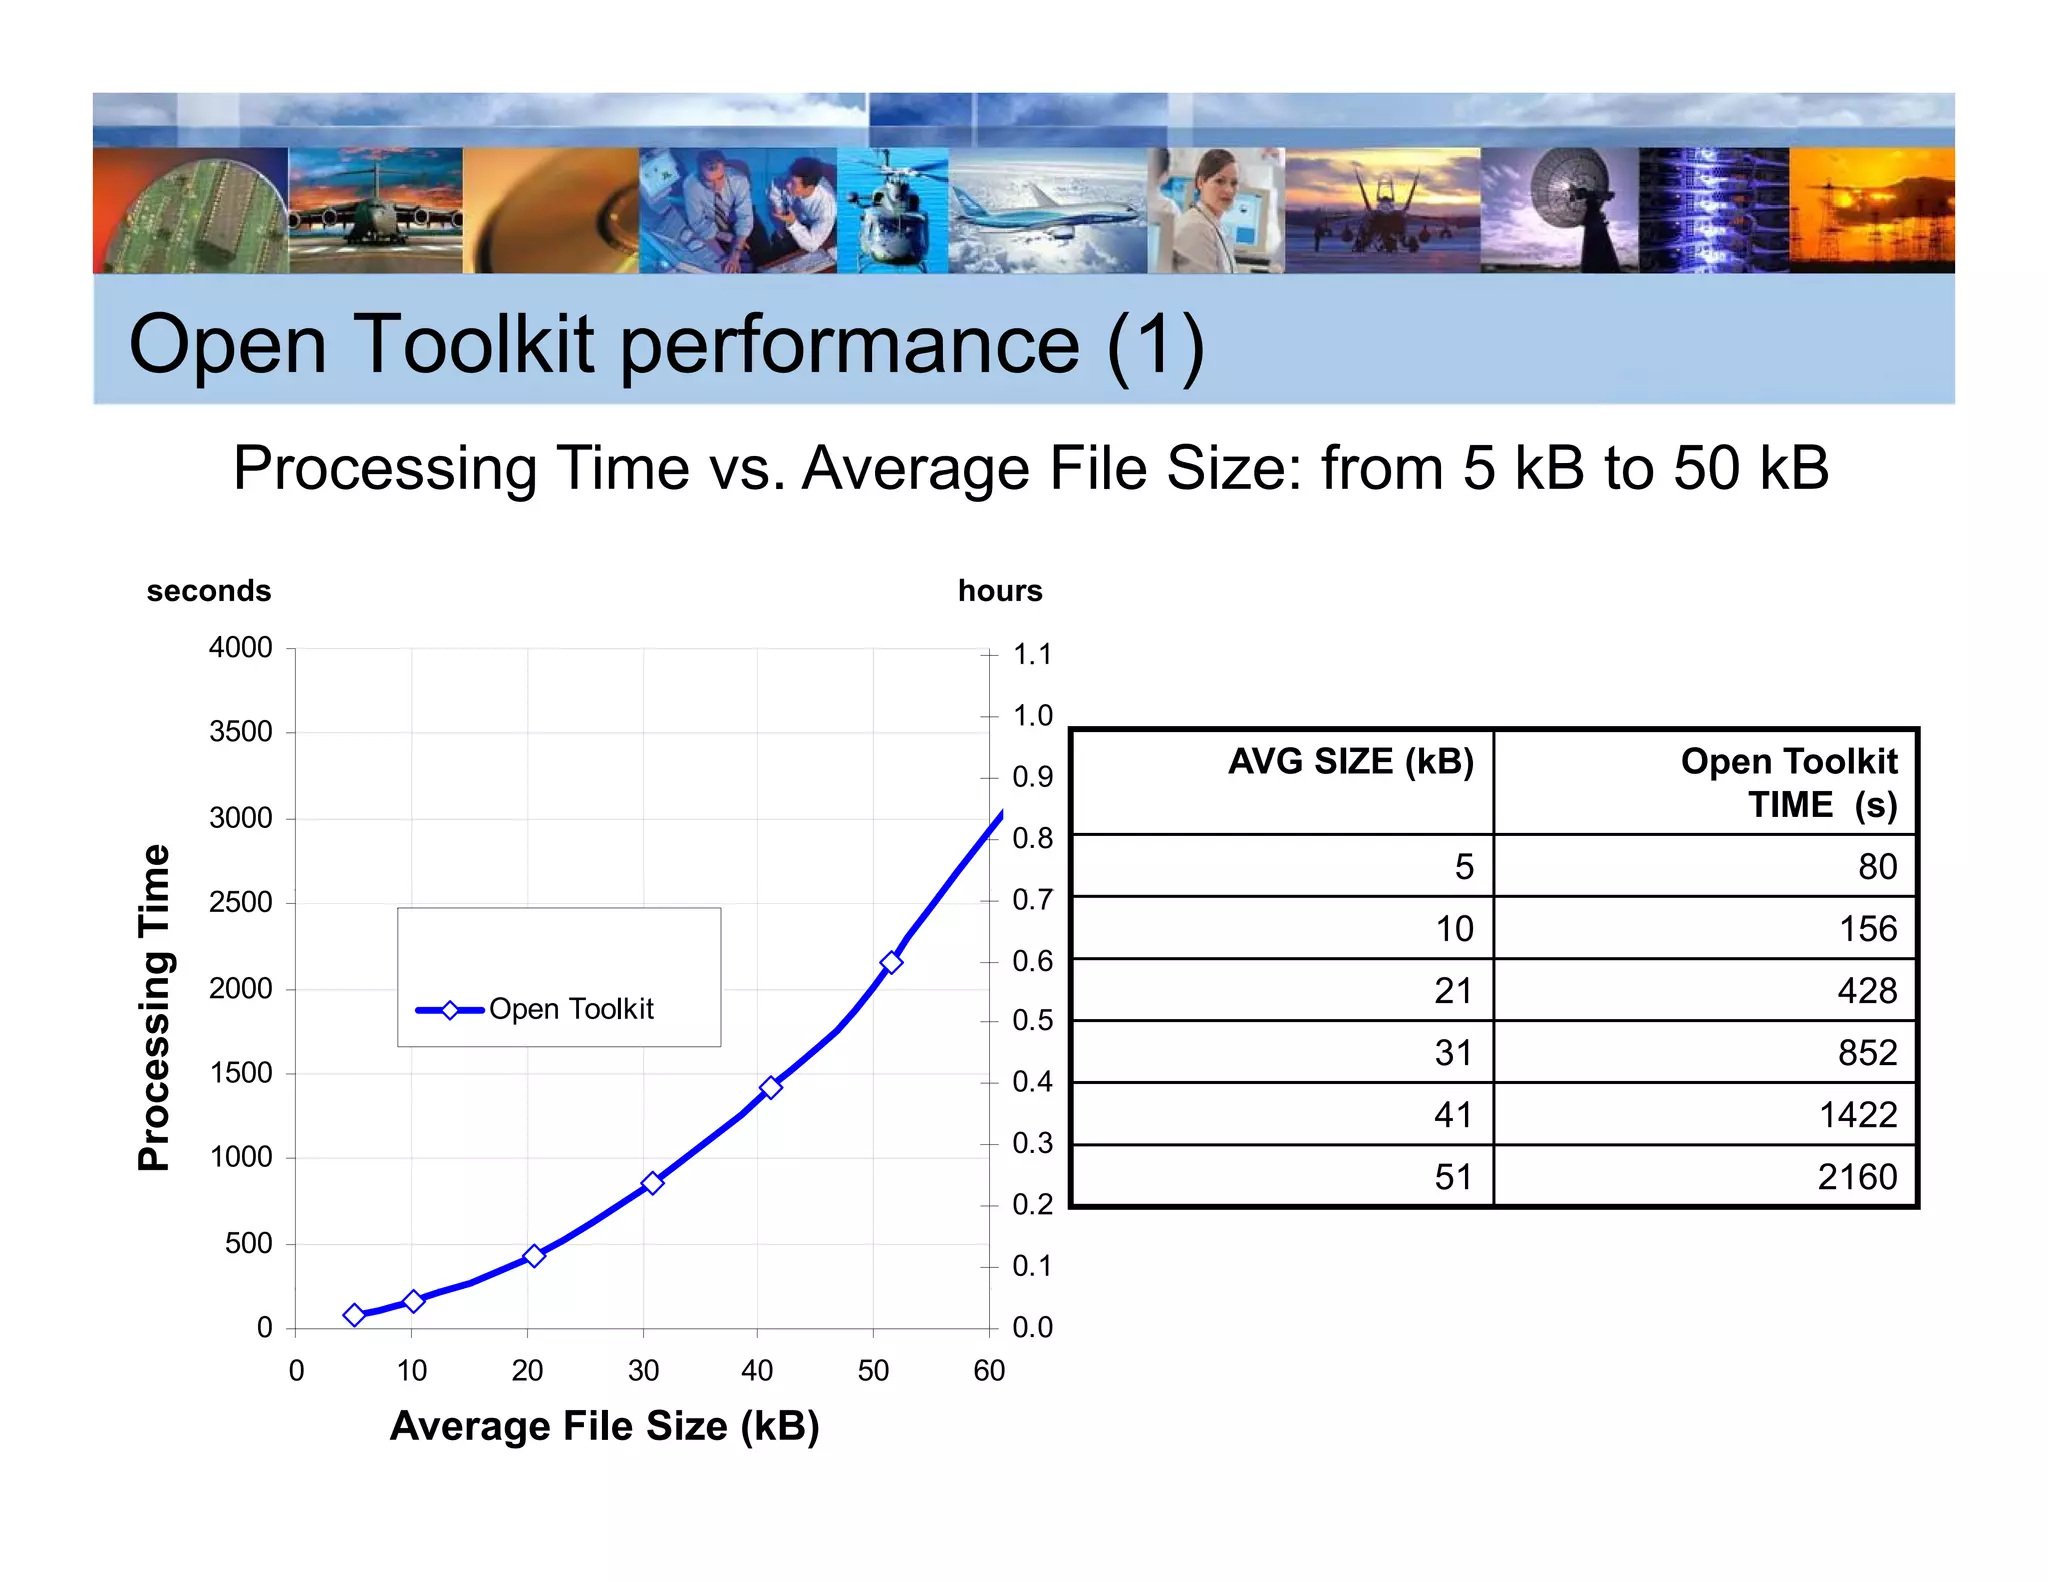Click the chart data marker at 5 kB
Viewport: 2048px width, 1582px height.
pos(354,1315)
